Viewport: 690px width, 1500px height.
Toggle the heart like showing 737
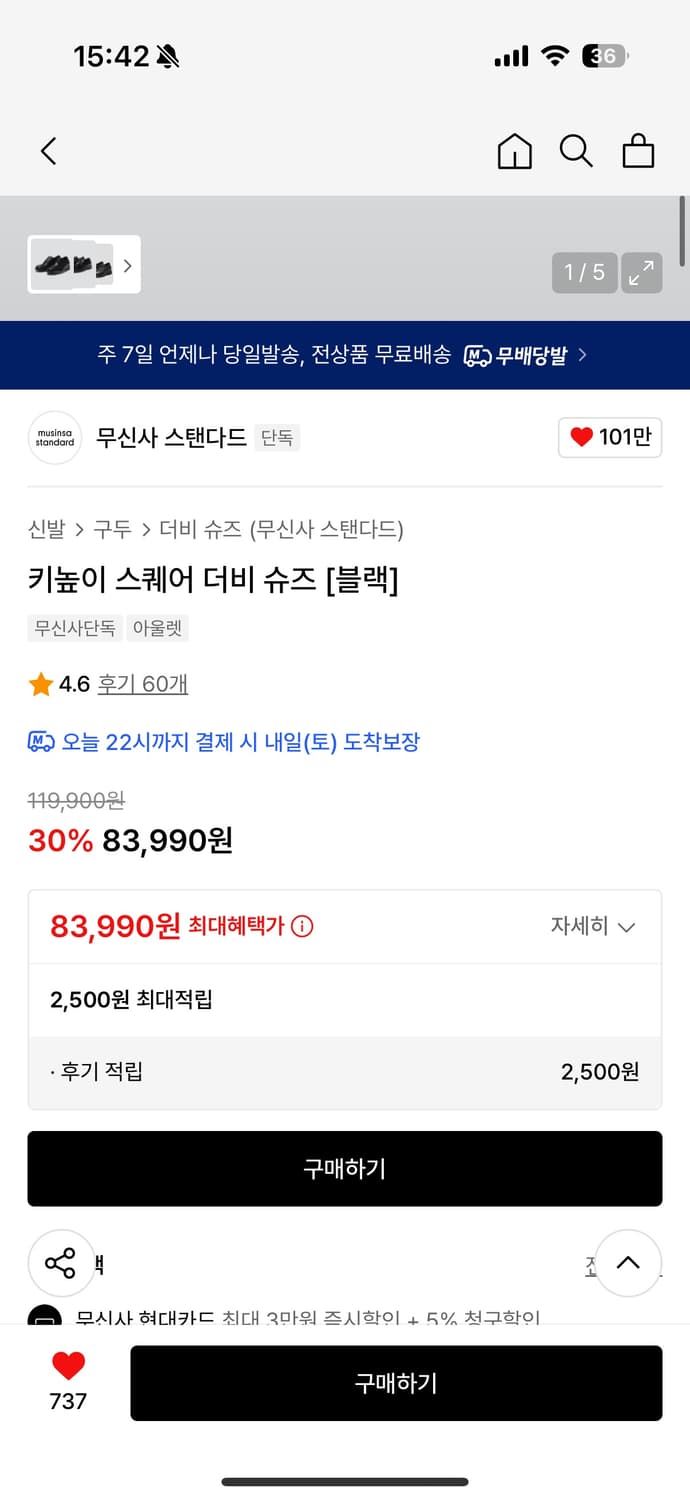pos(66,1367)
